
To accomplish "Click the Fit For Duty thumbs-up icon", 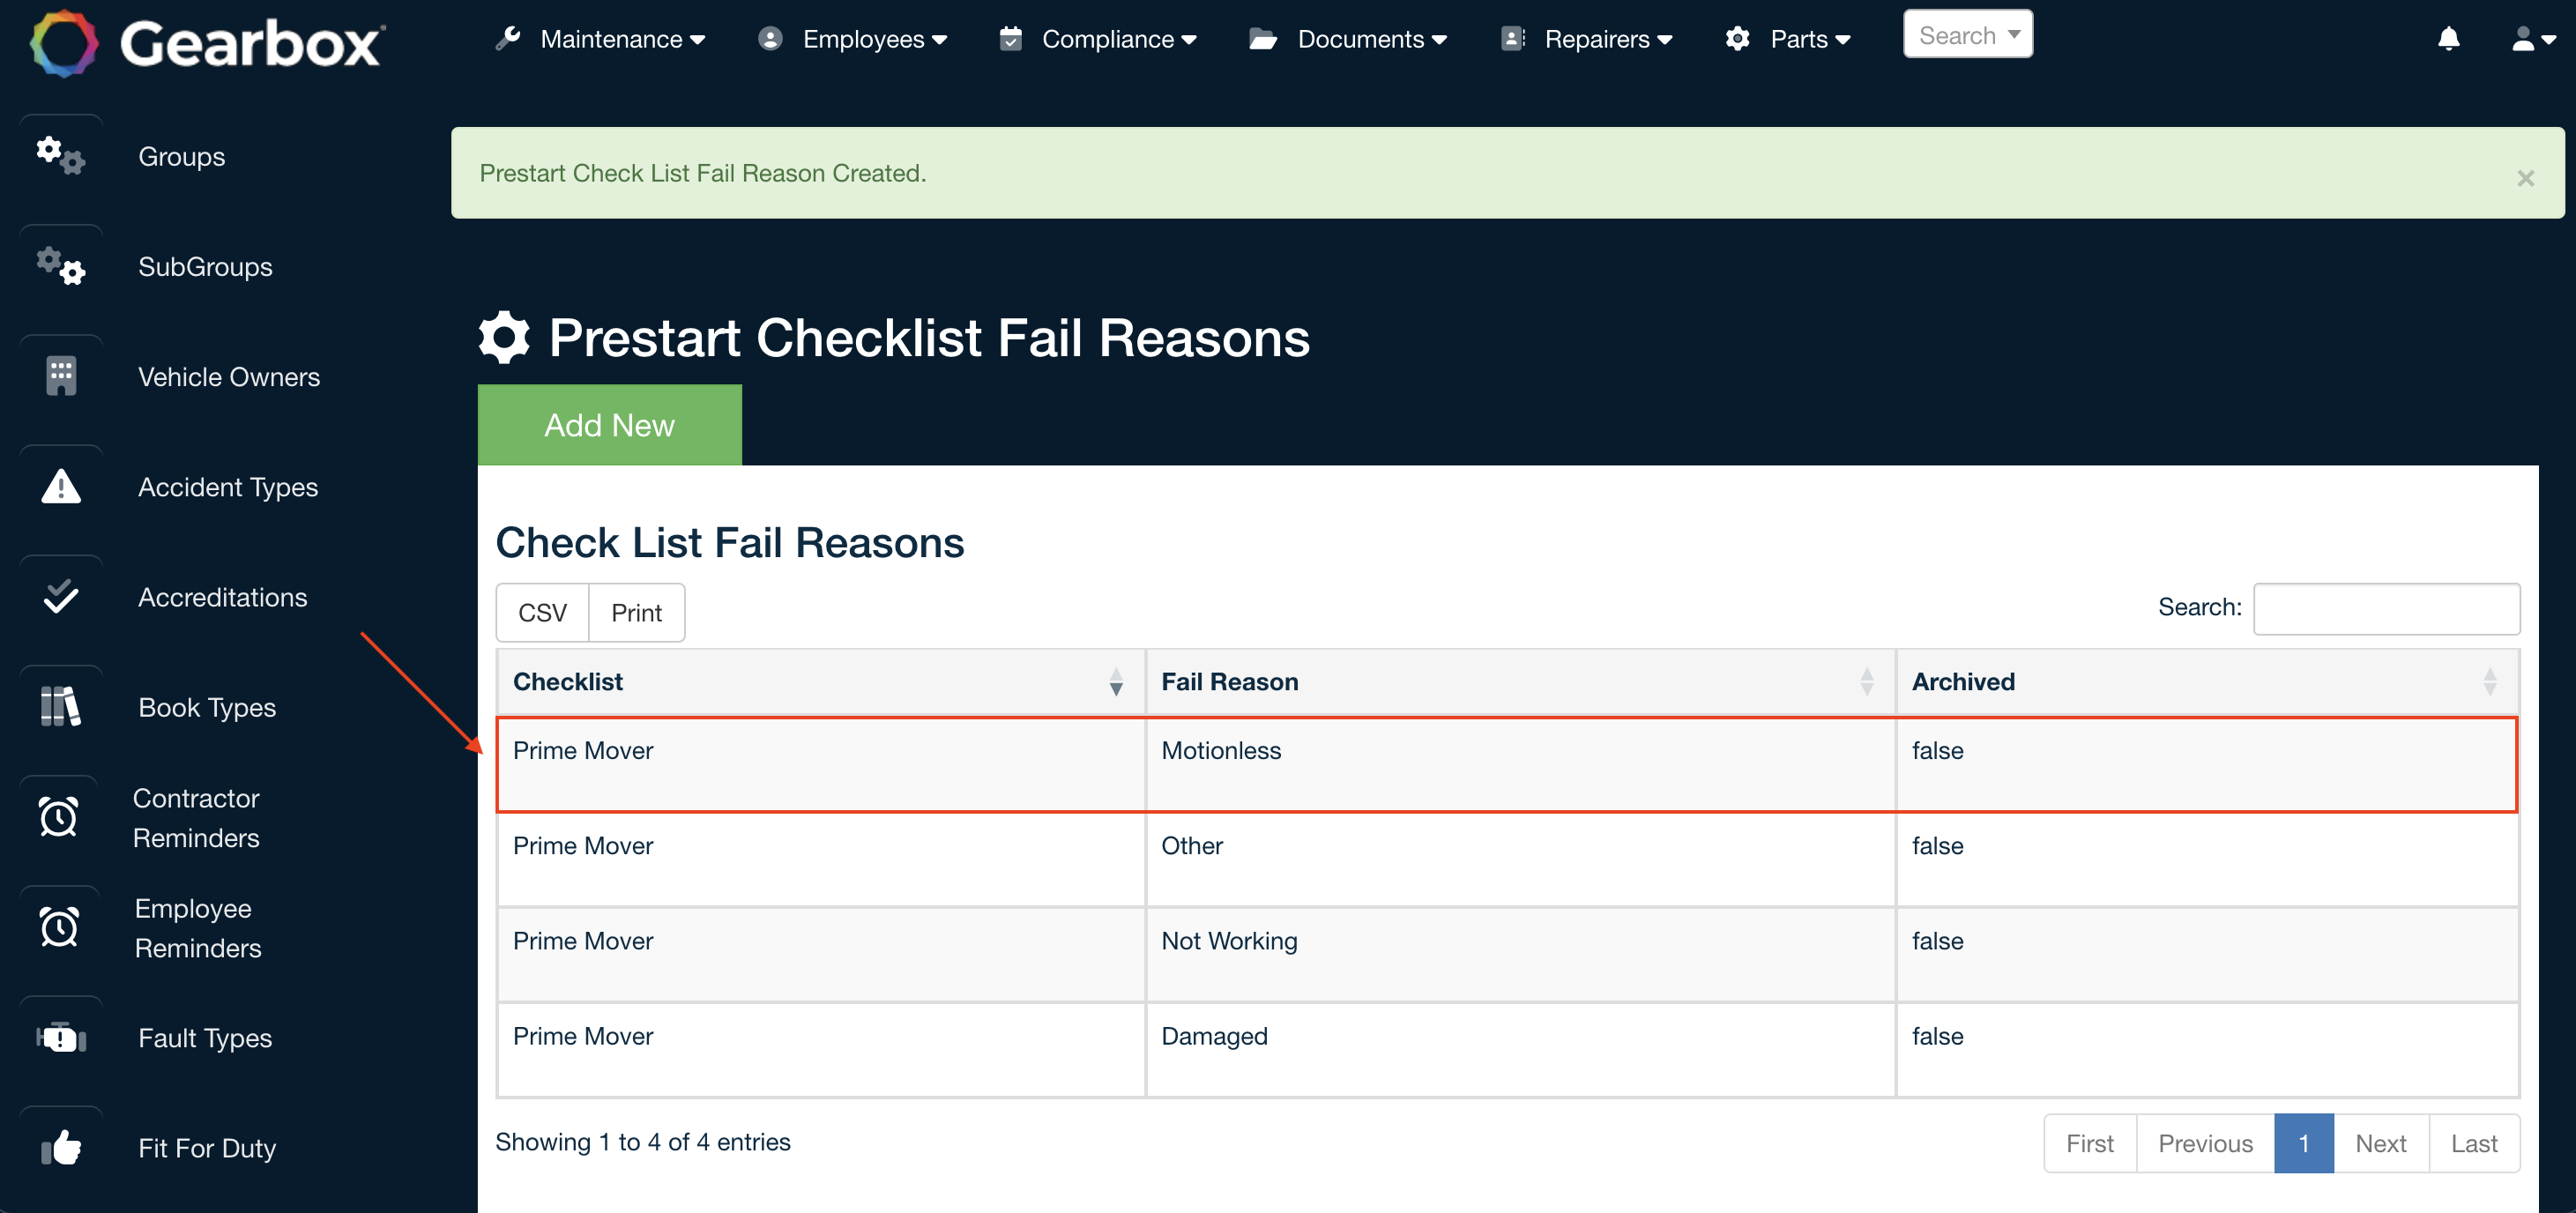I will (61, 1147).
